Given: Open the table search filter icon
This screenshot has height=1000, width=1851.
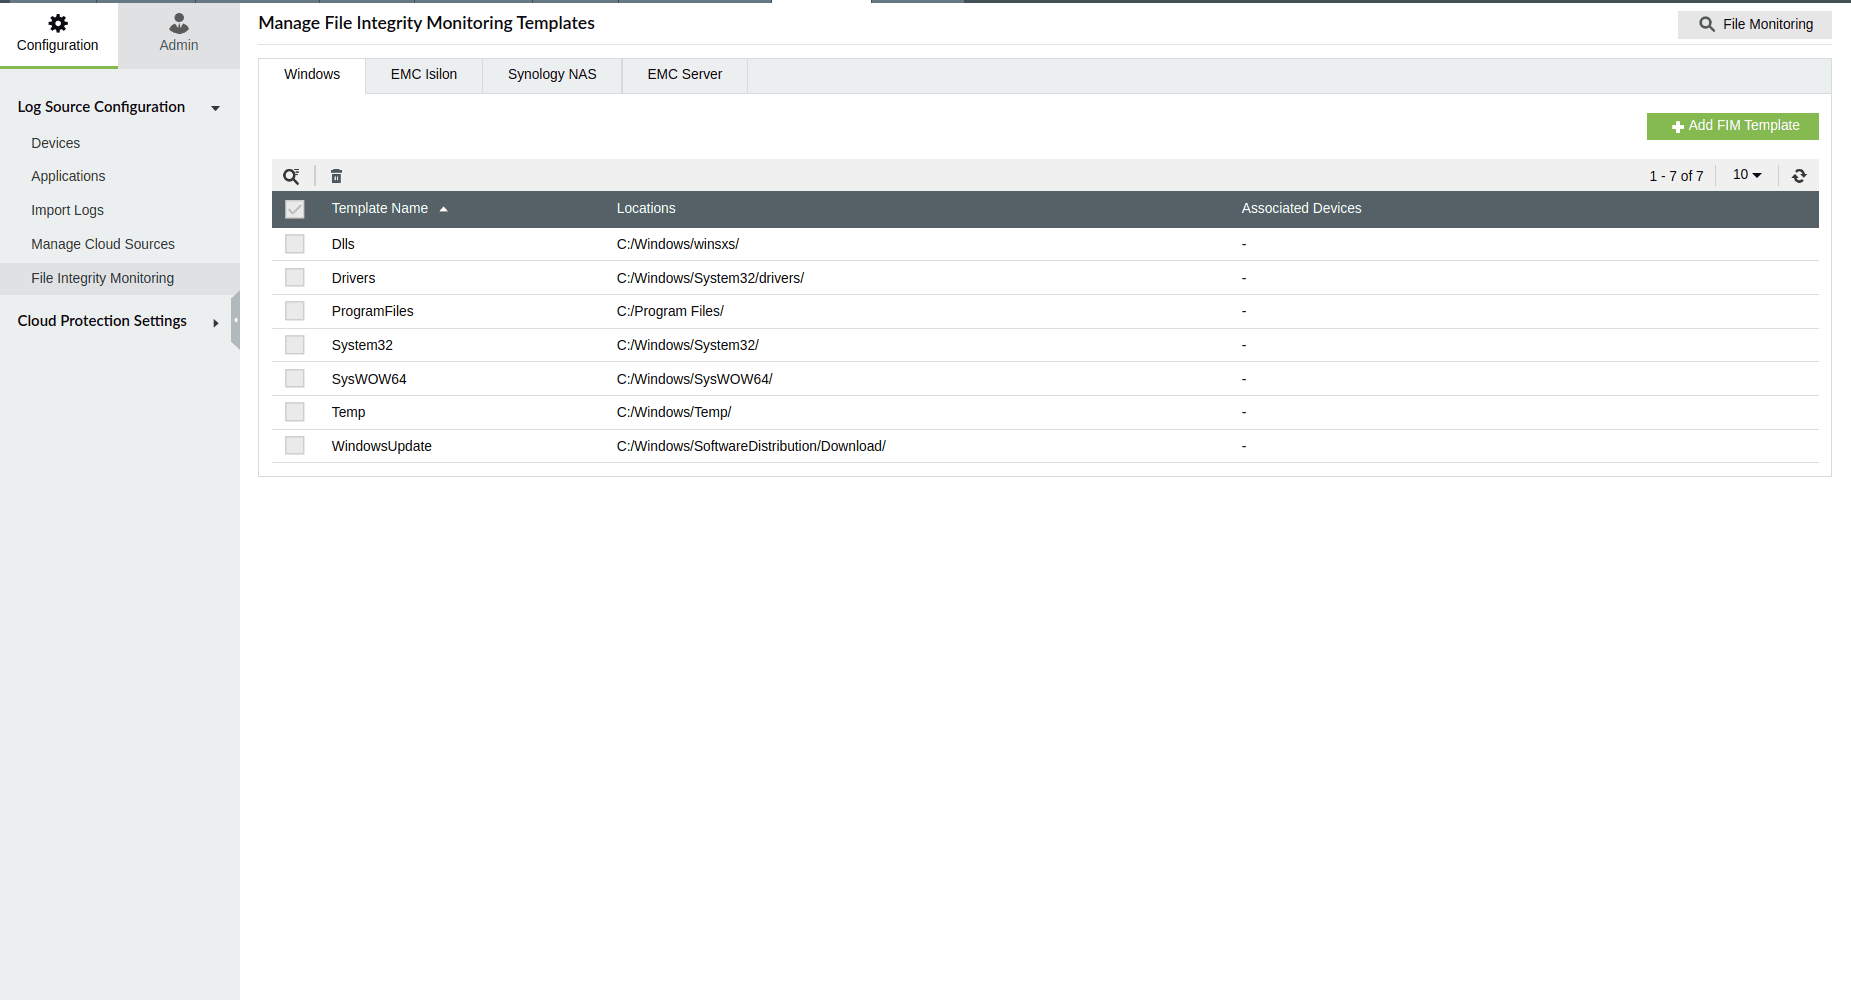Looking at the screenshot, I should coord(292,175).
